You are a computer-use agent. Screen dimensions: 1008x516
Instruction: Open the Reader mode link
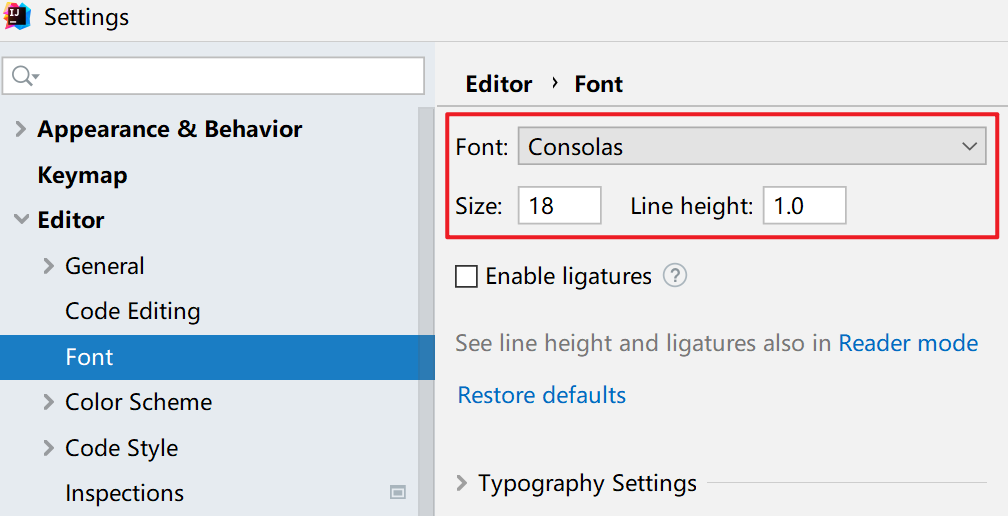tap(908, 343)
